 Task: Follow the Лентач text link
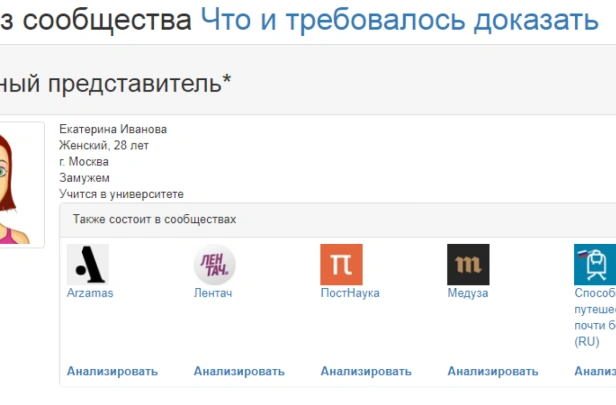[213, 293]
